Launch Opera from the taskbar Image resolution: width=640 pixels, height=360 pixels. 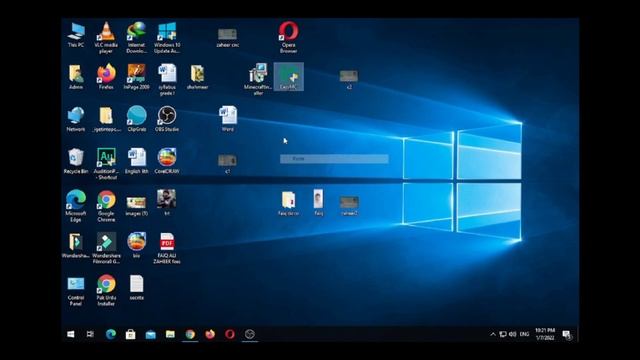pos(230,334)
